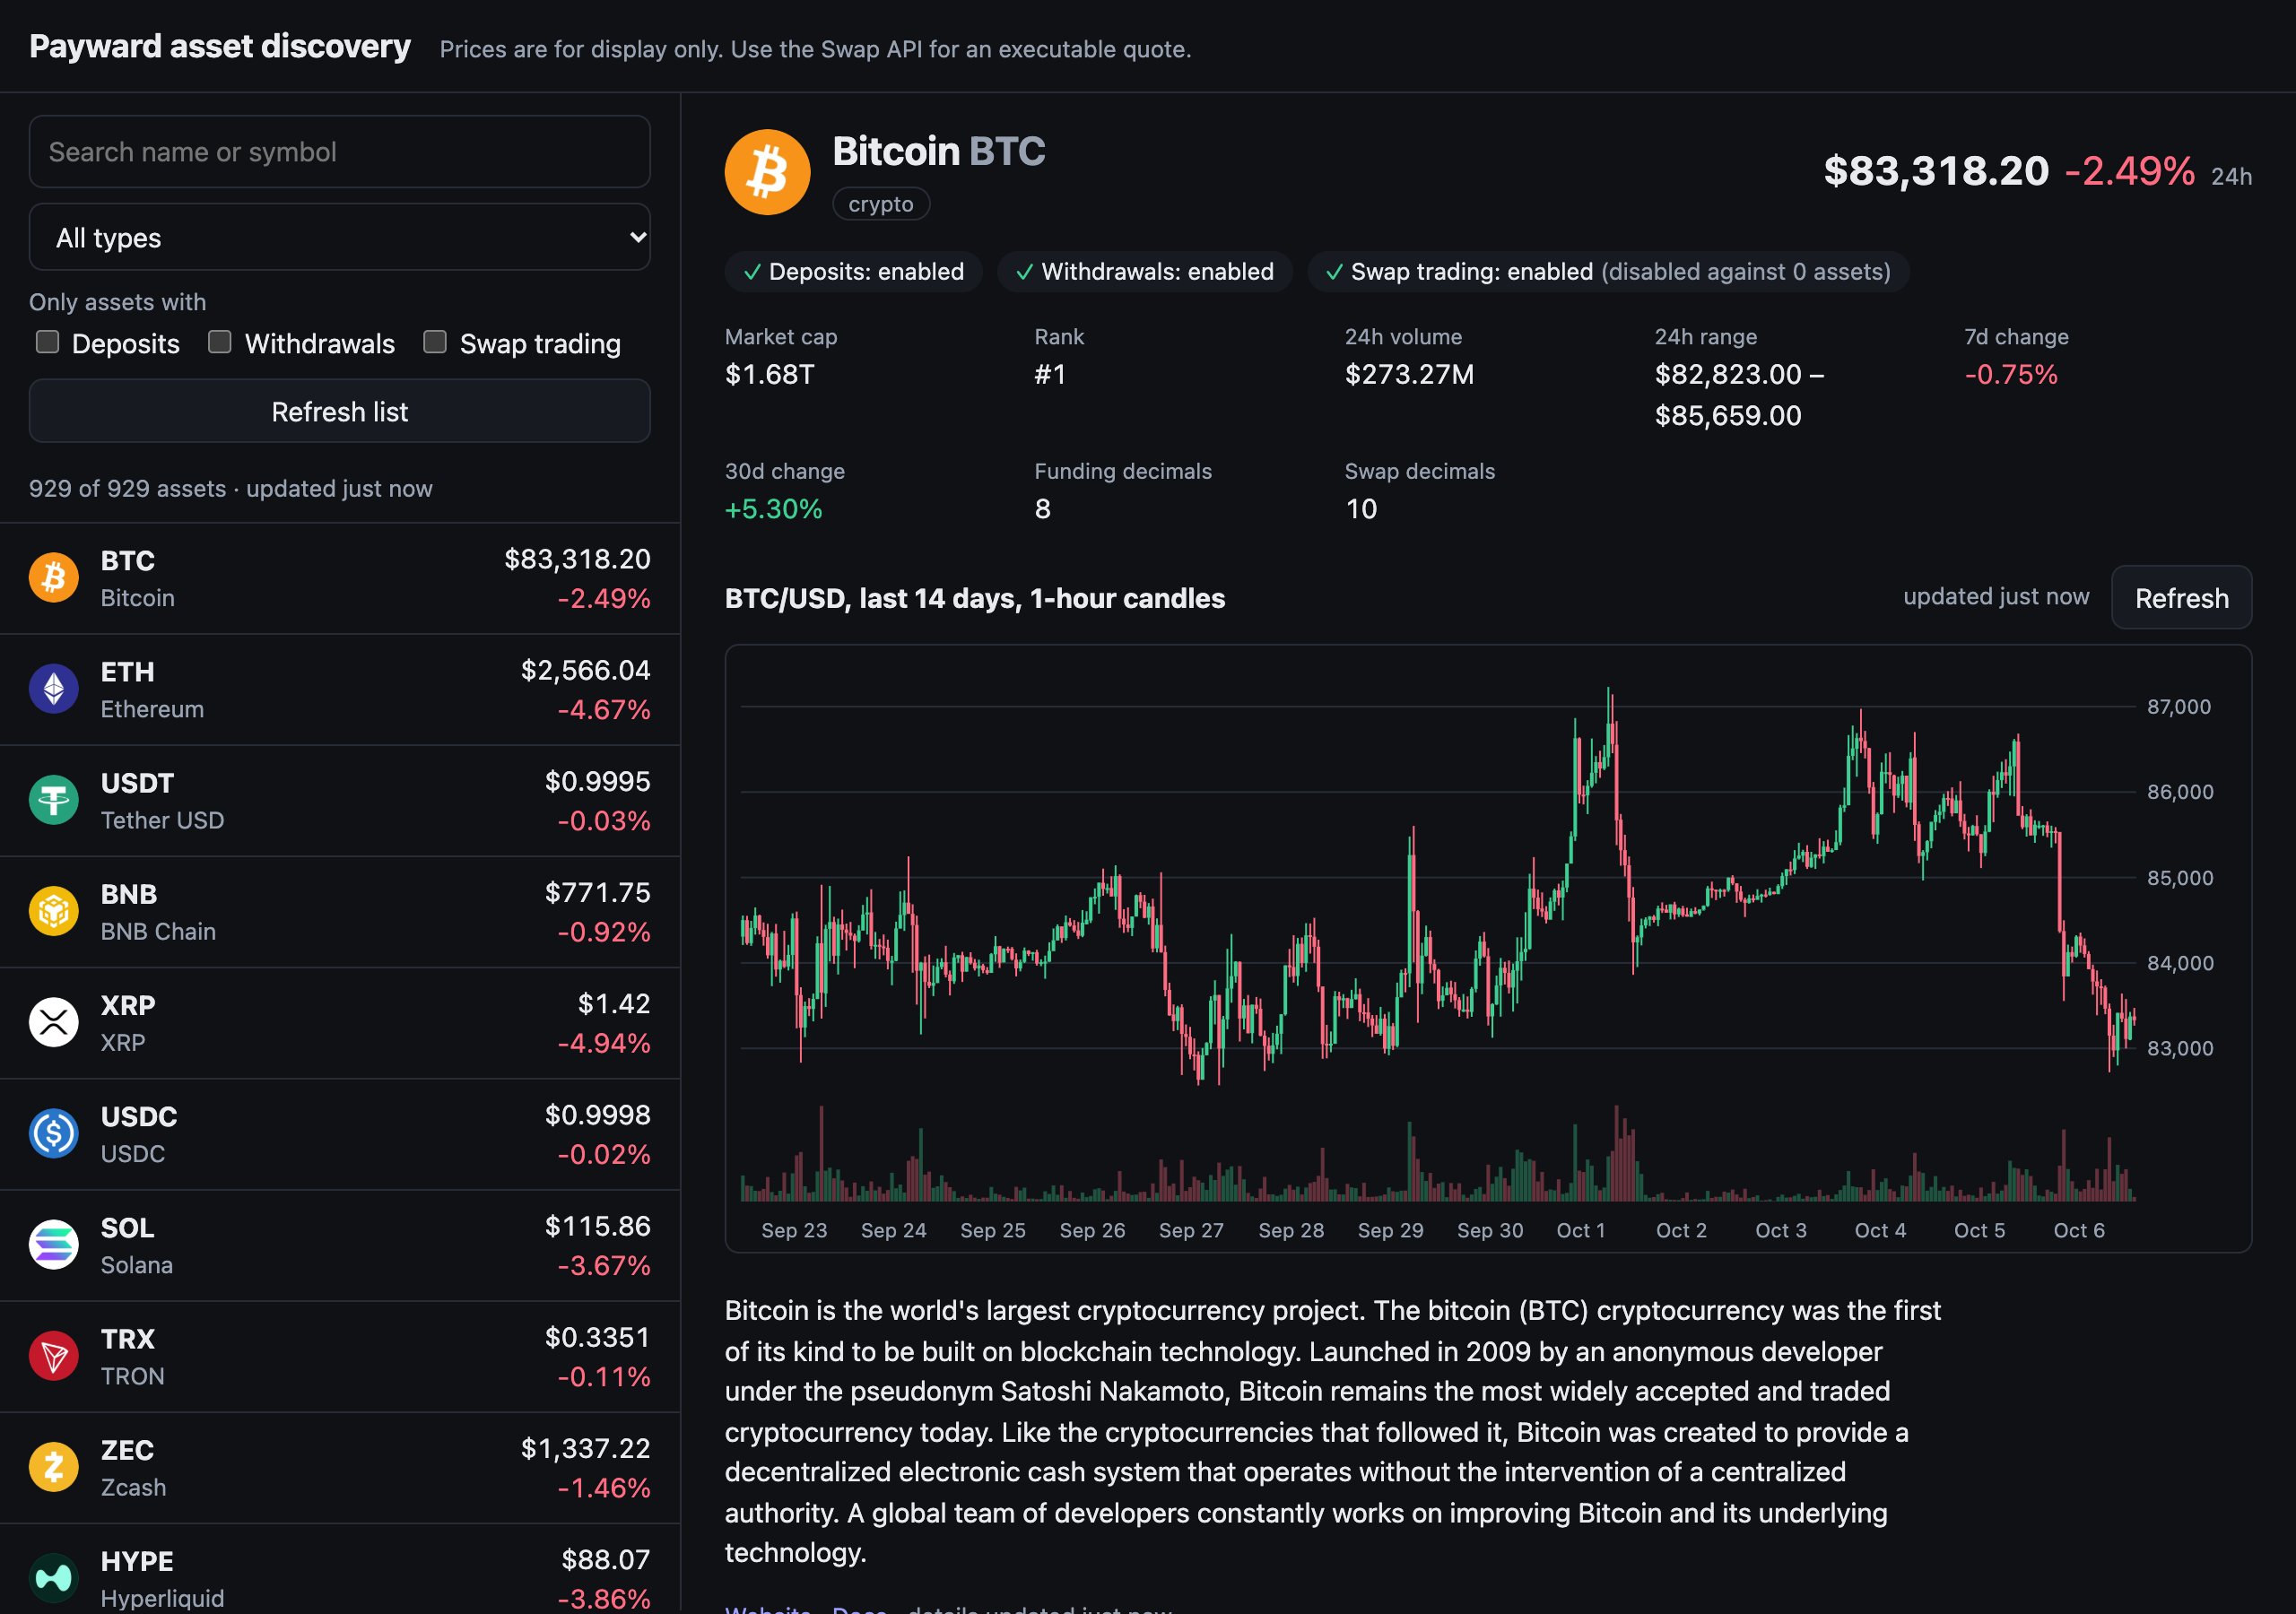The height and width of the screenshot is (1614, 2296).
Task: Select the TRX TRON coin icon
Action: 54,1356
